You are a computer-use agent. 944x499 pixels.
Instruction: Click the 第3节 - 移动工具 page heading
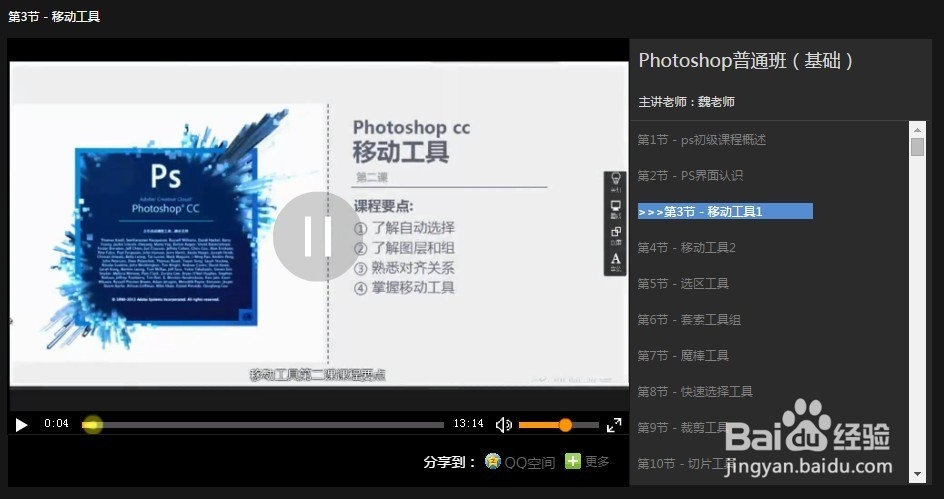tap(54, 16)
